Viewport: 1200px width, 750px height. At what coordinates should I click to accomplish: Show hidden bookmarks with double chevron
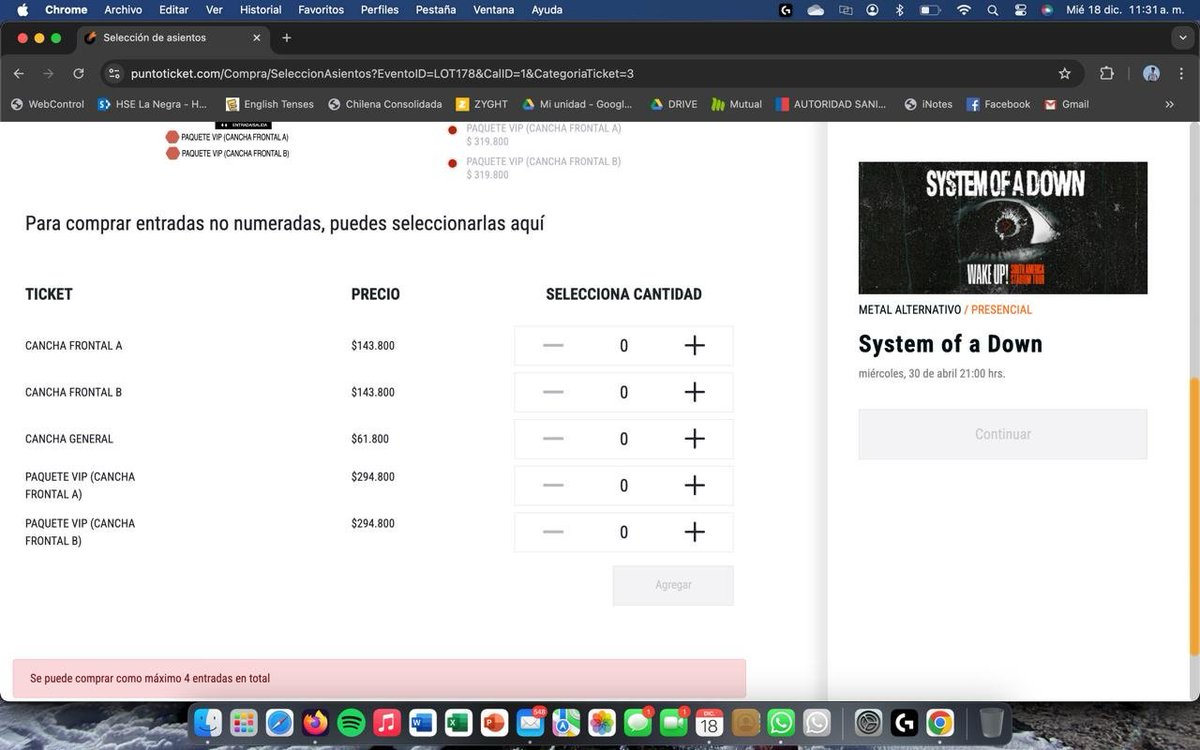[1170, 104]
